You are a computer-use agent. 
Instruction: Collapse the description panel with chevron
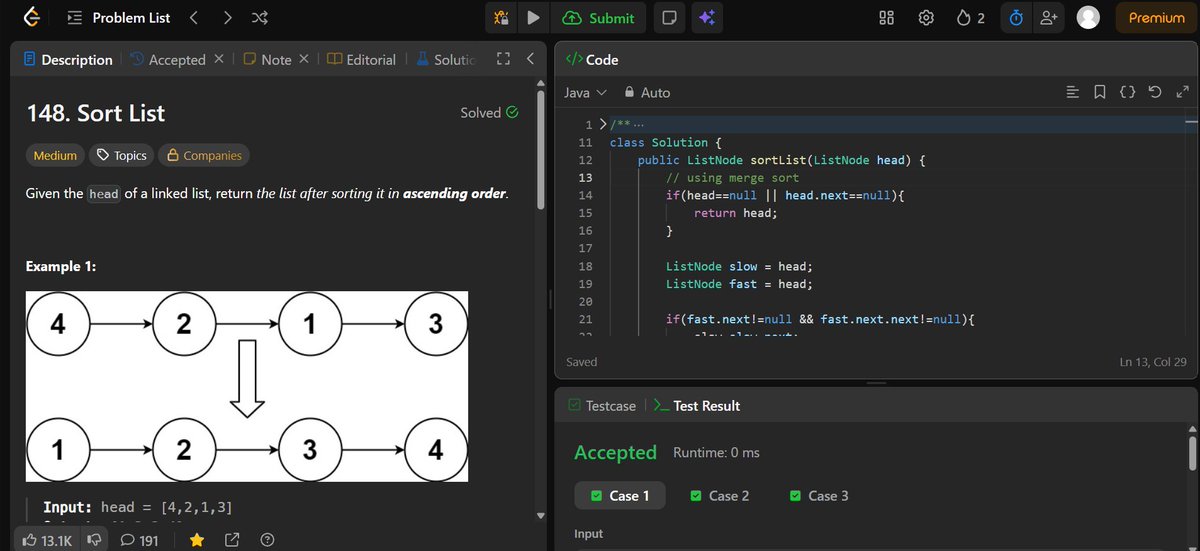click(x=530, y=60)
